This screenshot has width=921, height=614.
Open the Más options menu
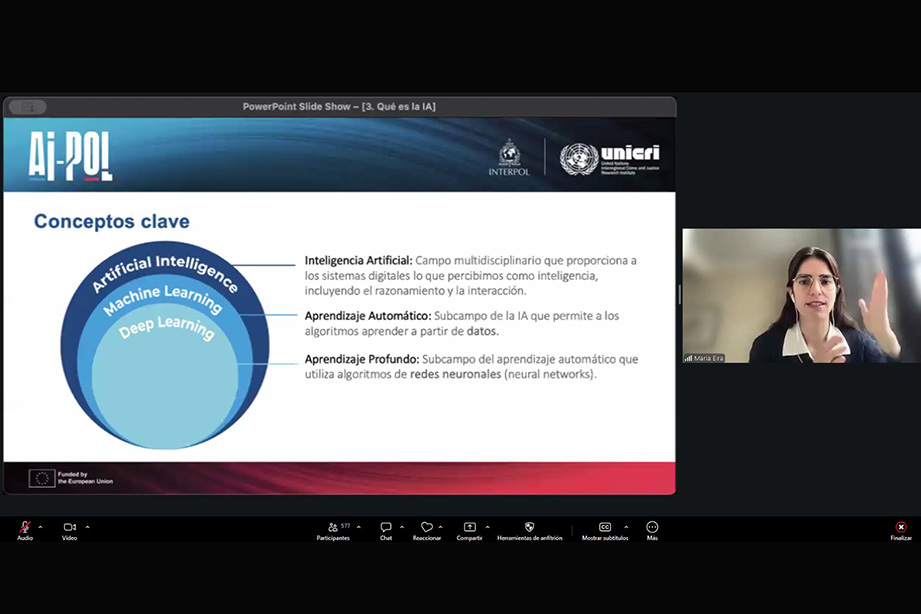pos(652,527)
